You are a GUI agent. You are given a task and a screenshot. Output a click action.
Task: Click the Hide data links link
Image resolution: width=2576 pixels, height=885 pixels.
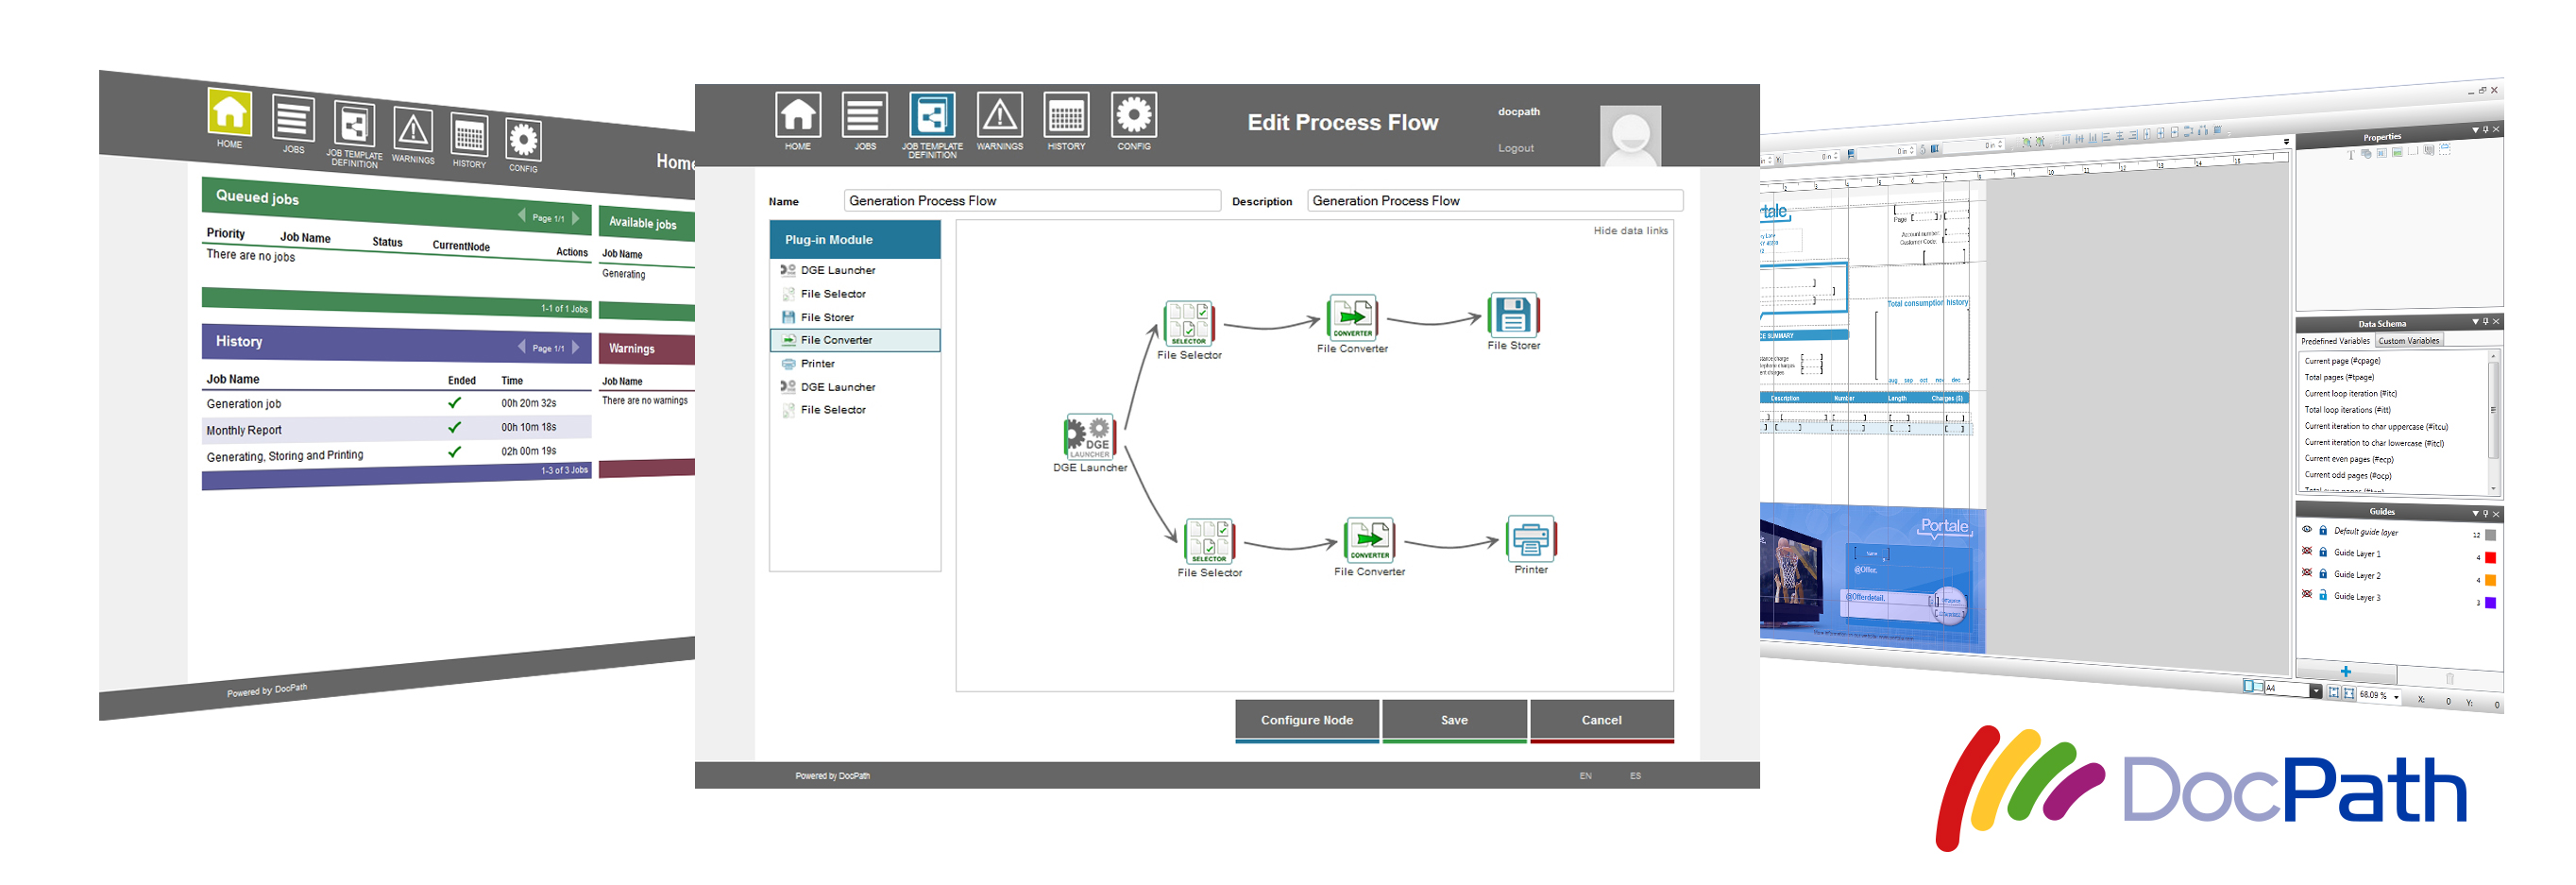coord(1630,231)
